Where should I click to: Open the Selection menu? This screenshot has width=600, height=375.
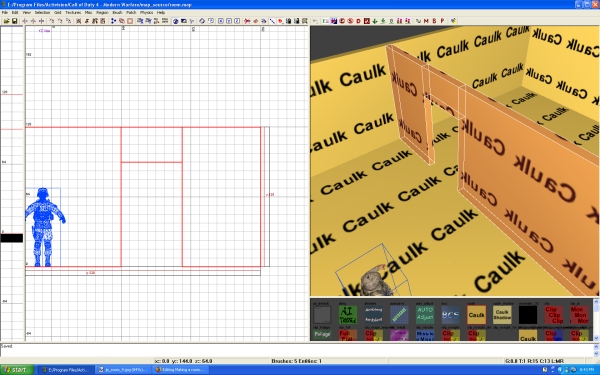(x=42, y=12)
